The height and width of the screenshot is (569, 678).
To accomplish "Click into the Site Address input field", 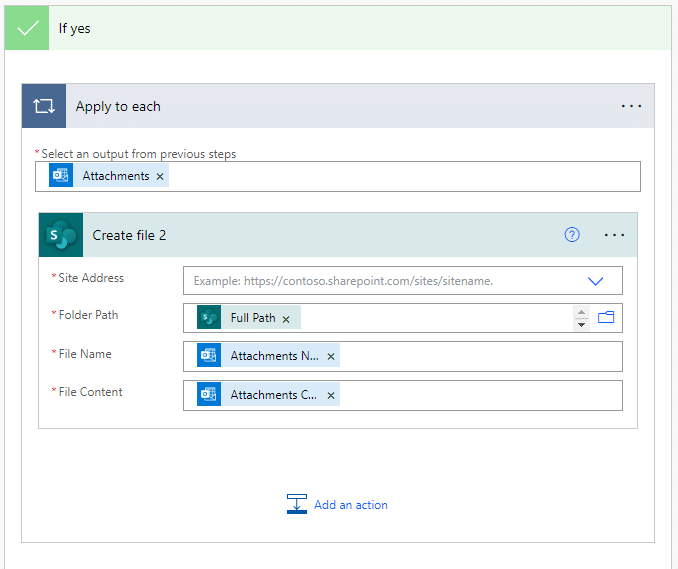I will click(380, 281).
